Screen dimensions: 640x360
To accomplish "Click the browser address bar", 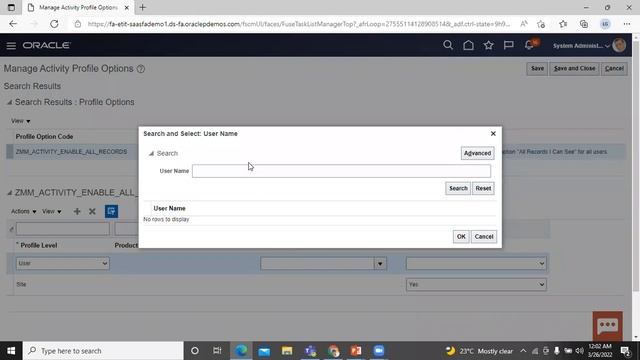I will pos(299,24).
